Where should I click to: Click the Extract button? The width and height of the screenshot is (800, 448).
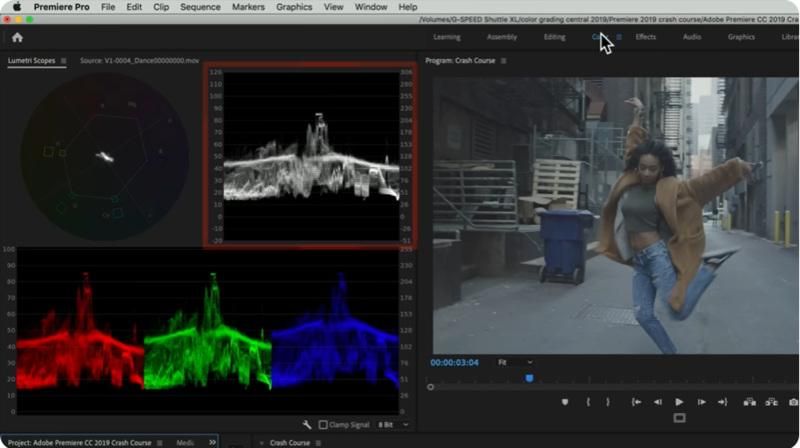coord(771,402)
